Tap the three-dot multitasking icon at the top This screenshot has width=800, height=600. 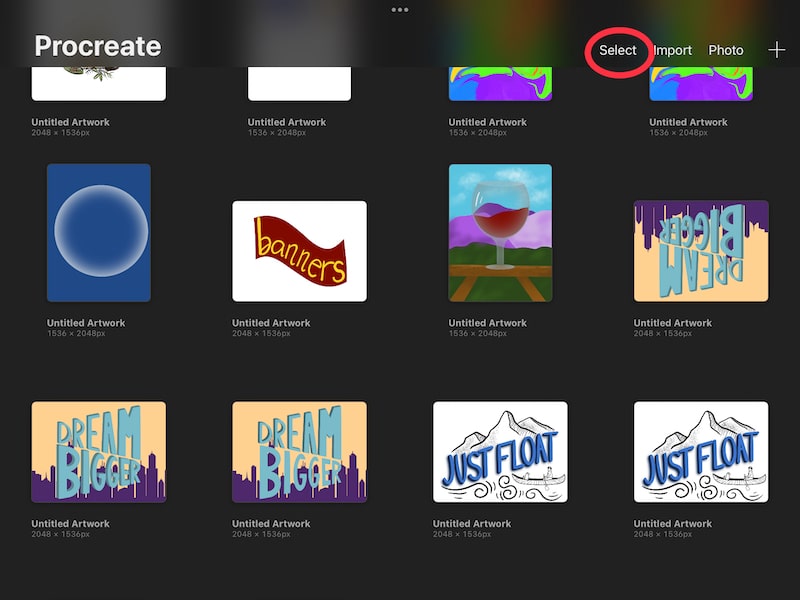pos(400,10)
